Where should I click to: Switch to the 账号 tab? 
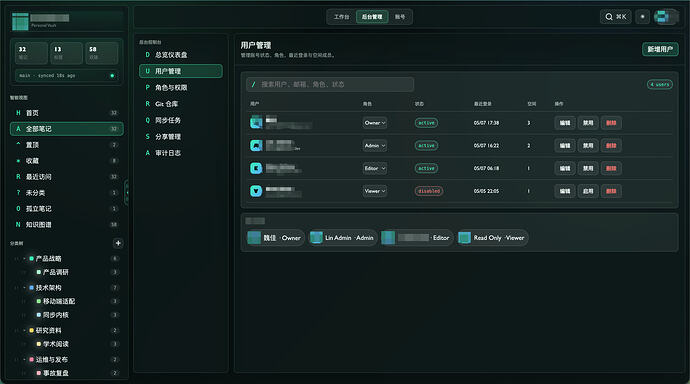(400, 17)
